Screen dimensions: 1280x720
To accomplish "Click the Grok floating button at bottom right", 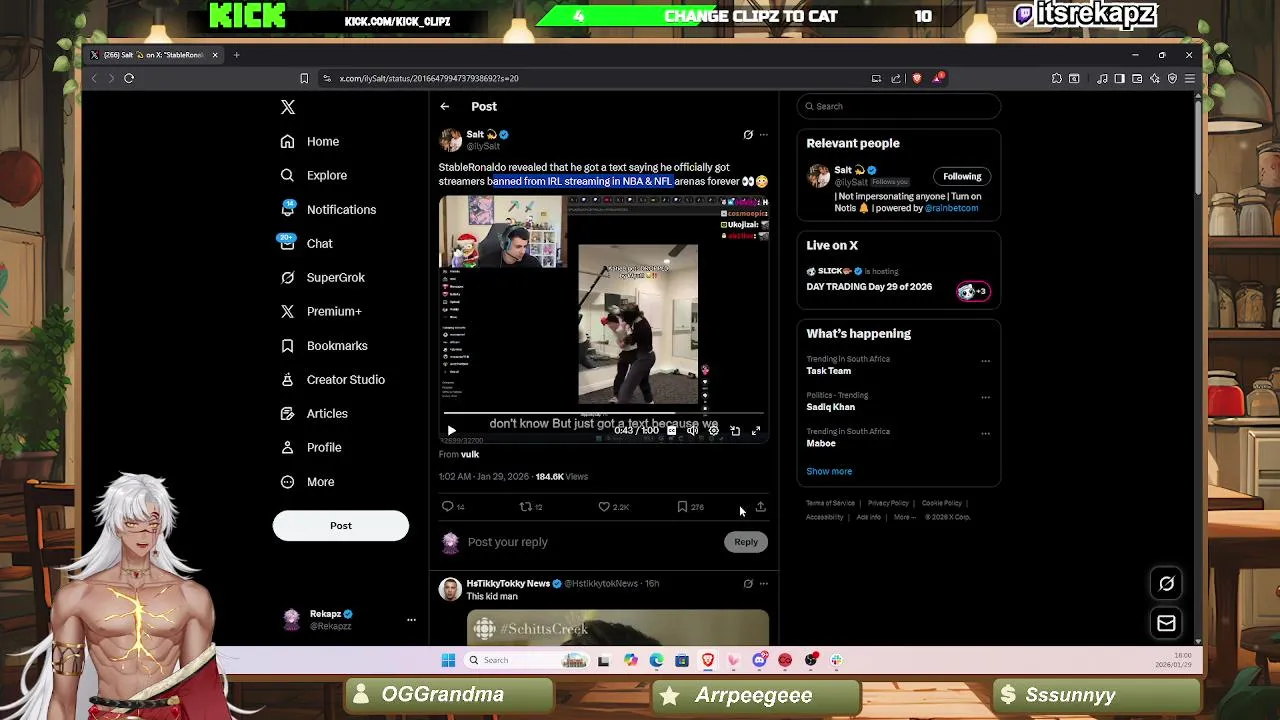I will [1166, 584].
